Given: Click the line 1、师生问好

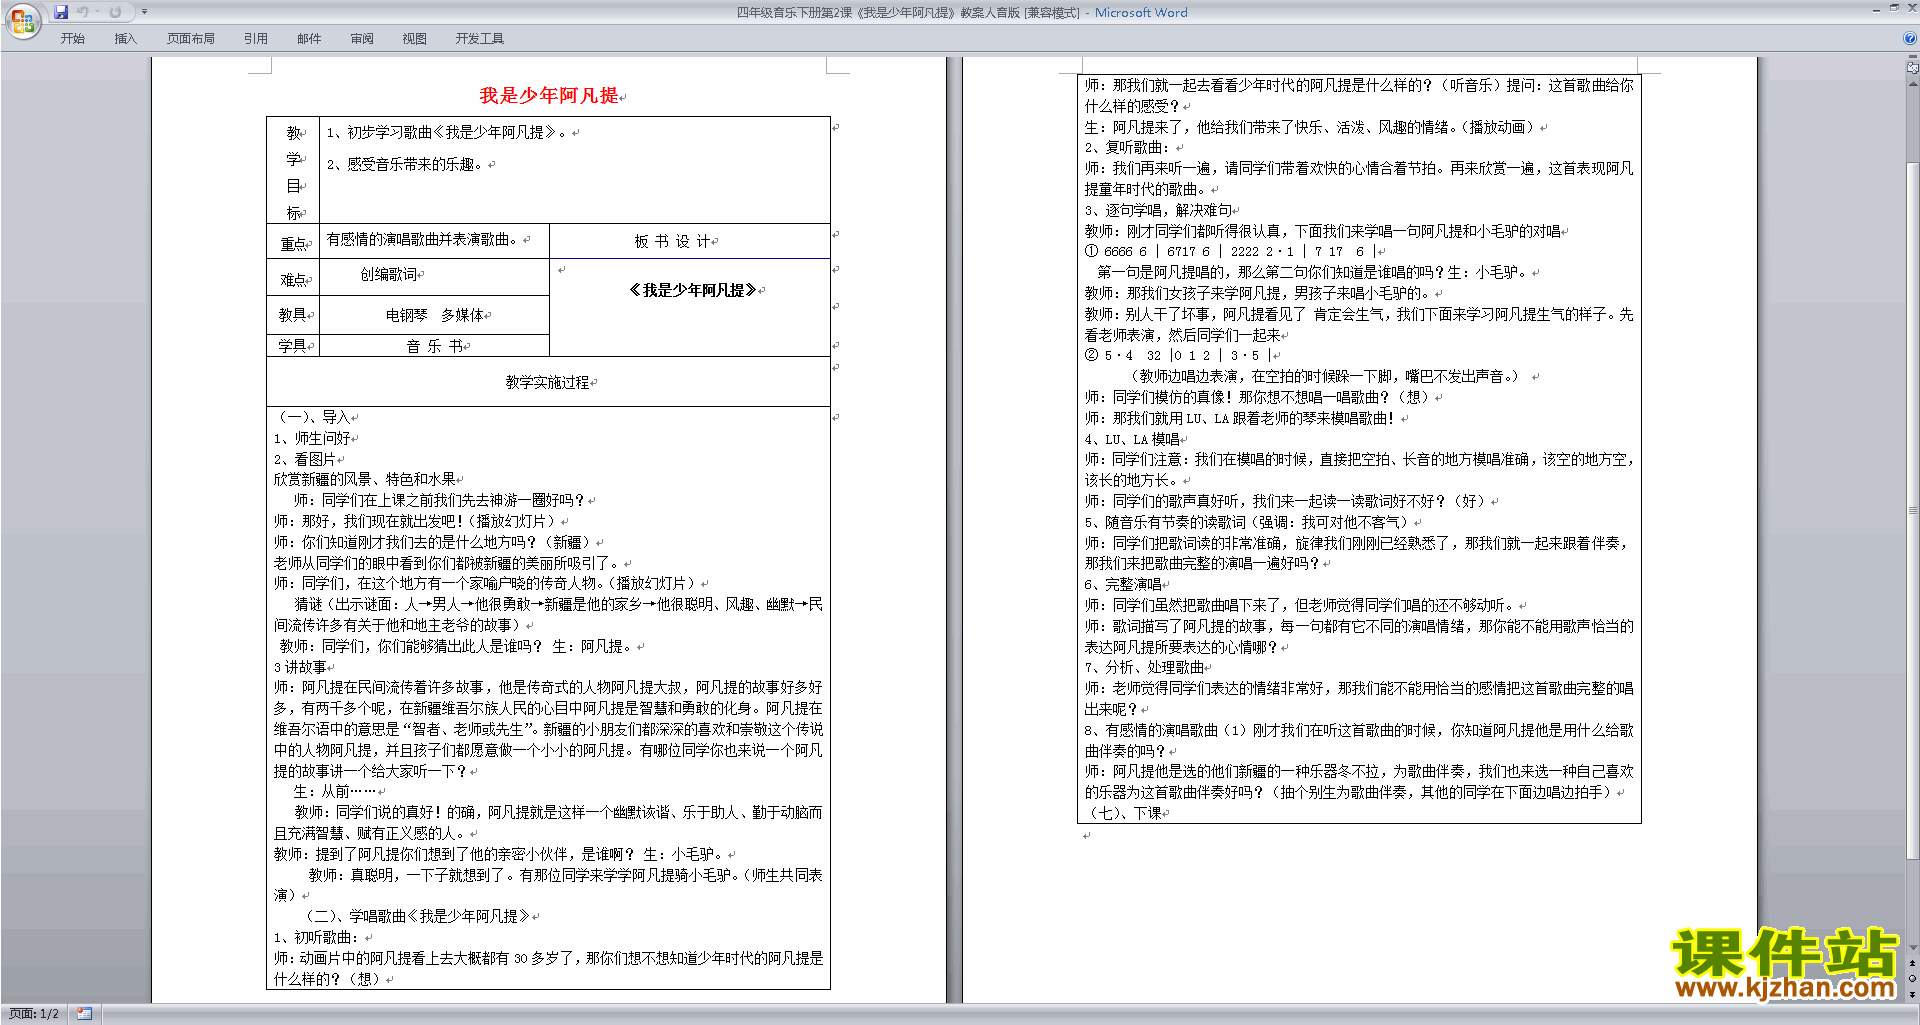Looking at the screenshot, I should (312, 438).
